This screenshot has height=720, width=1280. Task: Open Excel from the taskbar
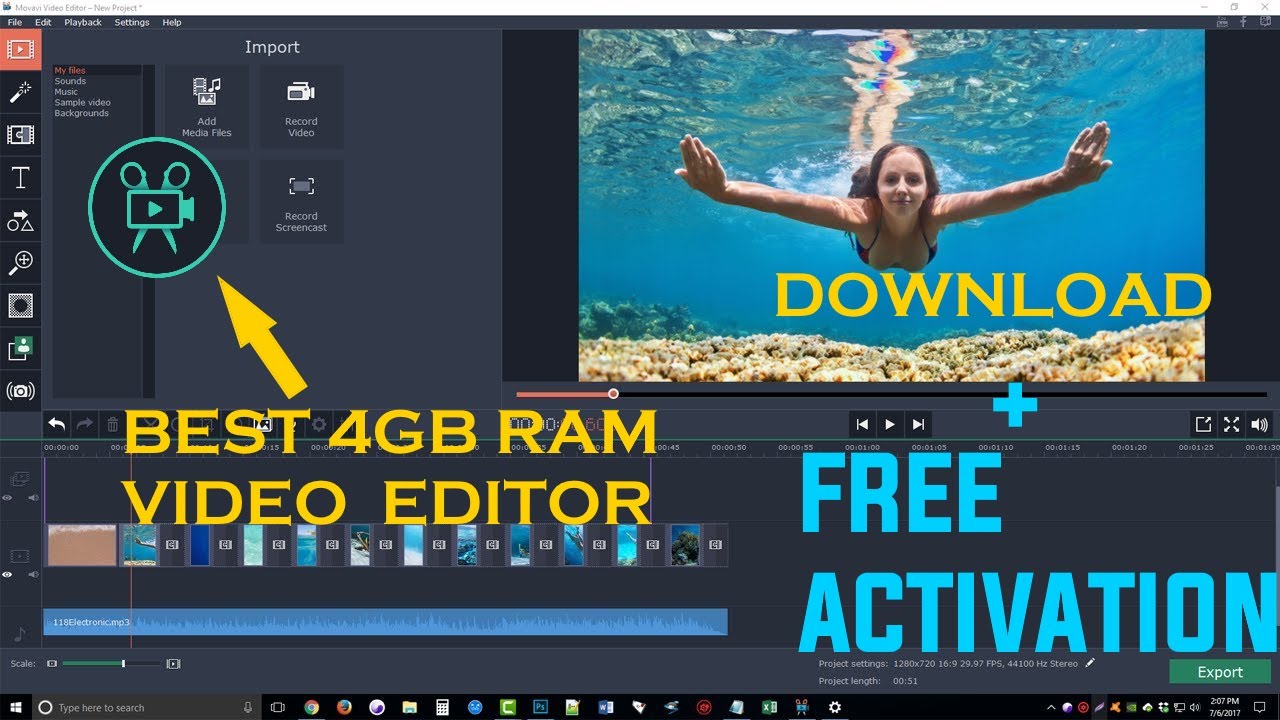(x=769, y=707)
